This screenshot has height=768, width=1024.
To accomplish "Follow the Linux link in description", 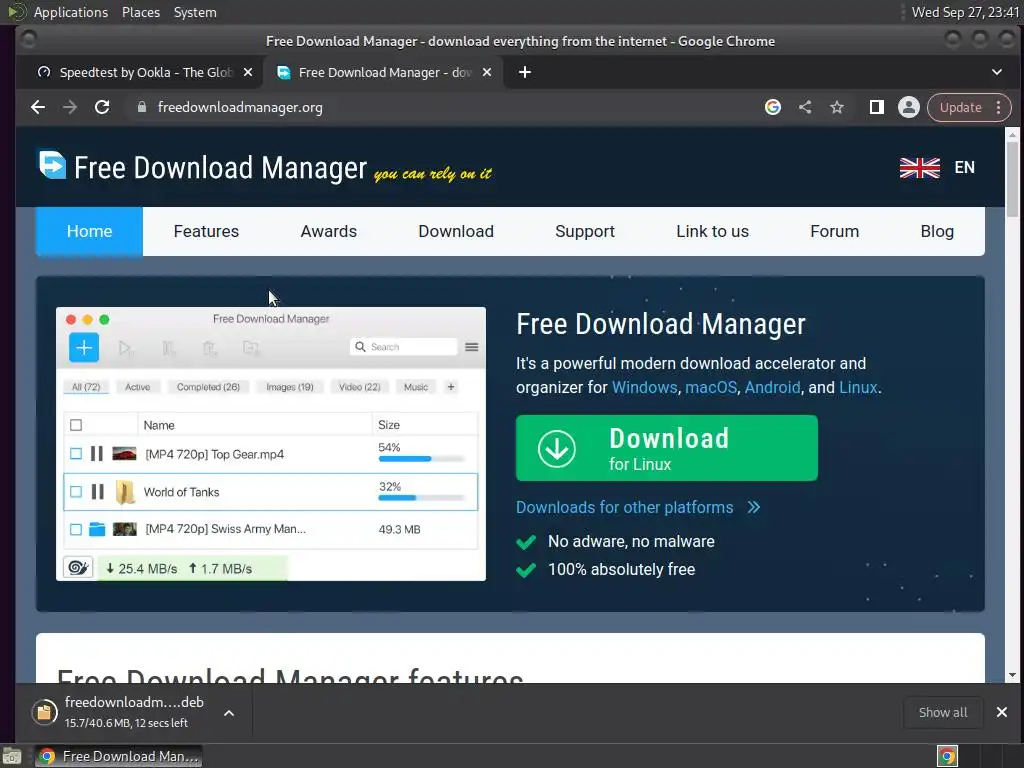I will pyautogui.click(x=857, y=387).
